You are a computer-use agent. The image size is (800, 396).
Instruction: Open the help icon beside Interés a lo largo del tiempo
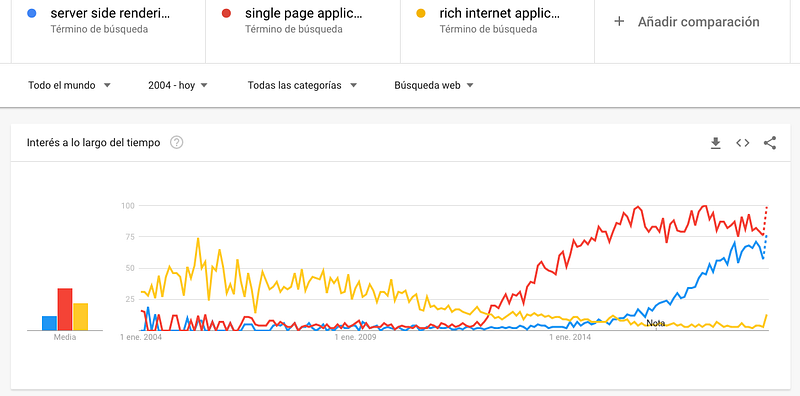(177, 143)
